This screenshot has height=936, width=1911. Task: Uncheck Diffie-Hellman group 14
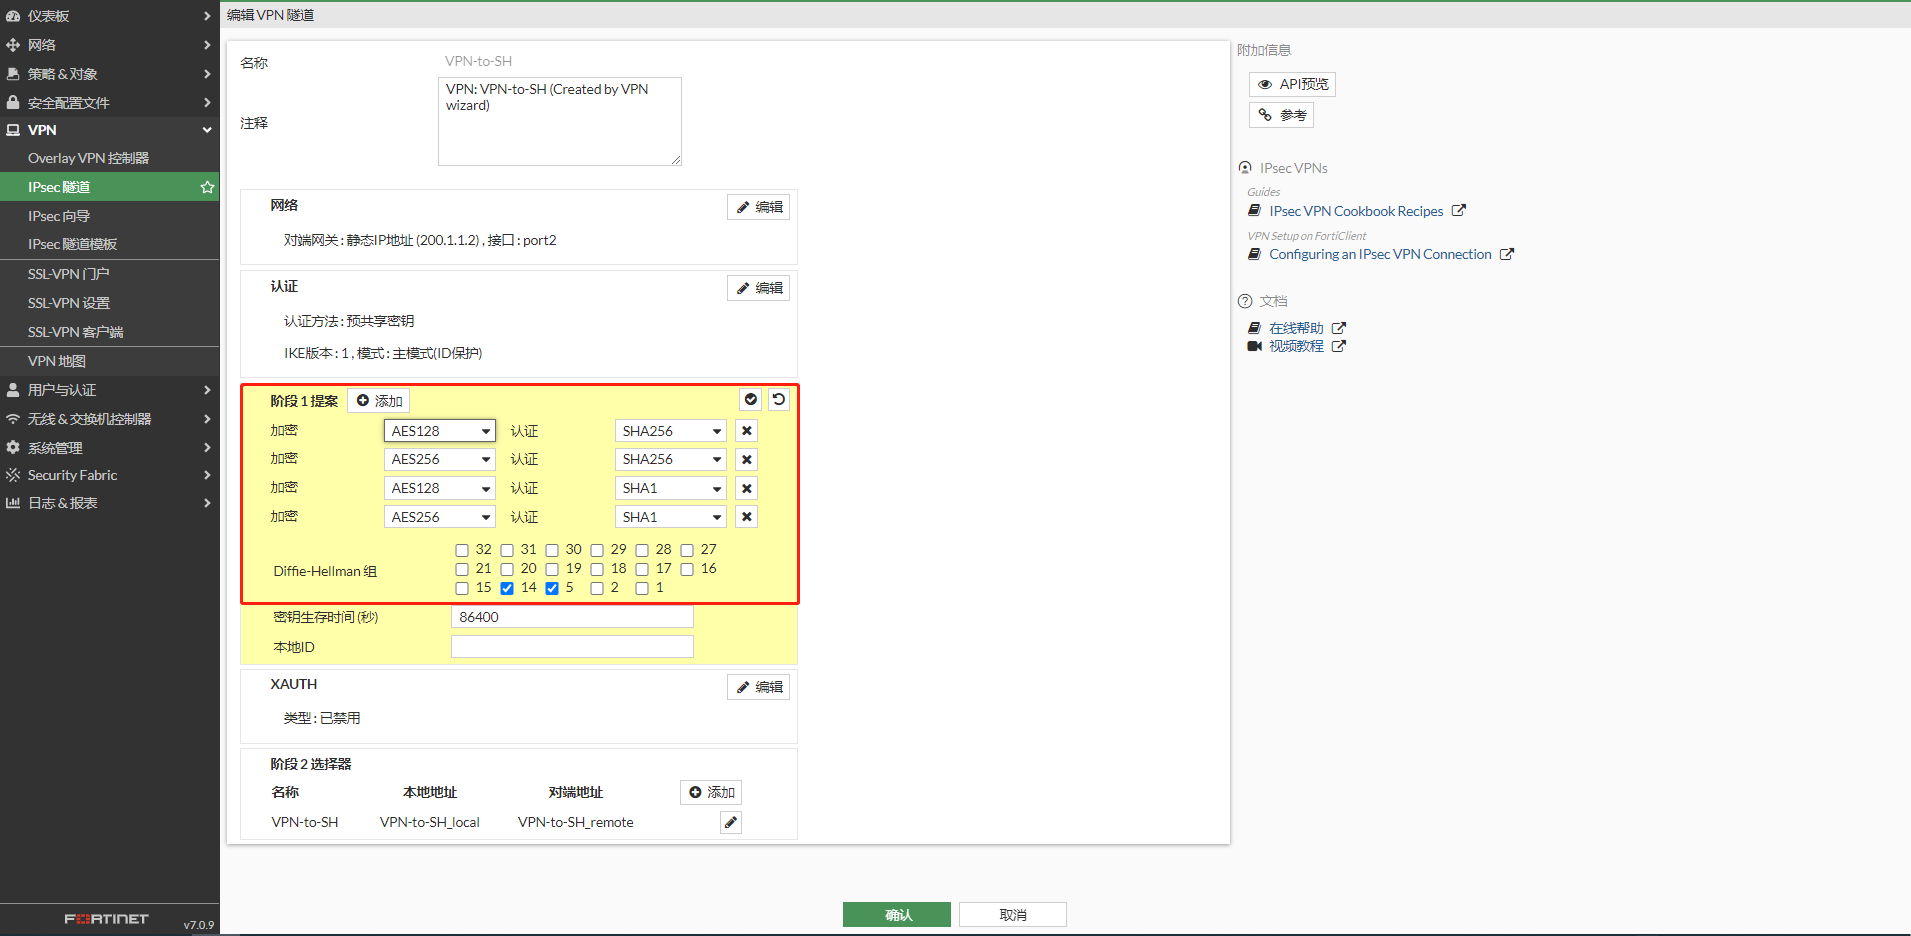click(x=507, y=588)
